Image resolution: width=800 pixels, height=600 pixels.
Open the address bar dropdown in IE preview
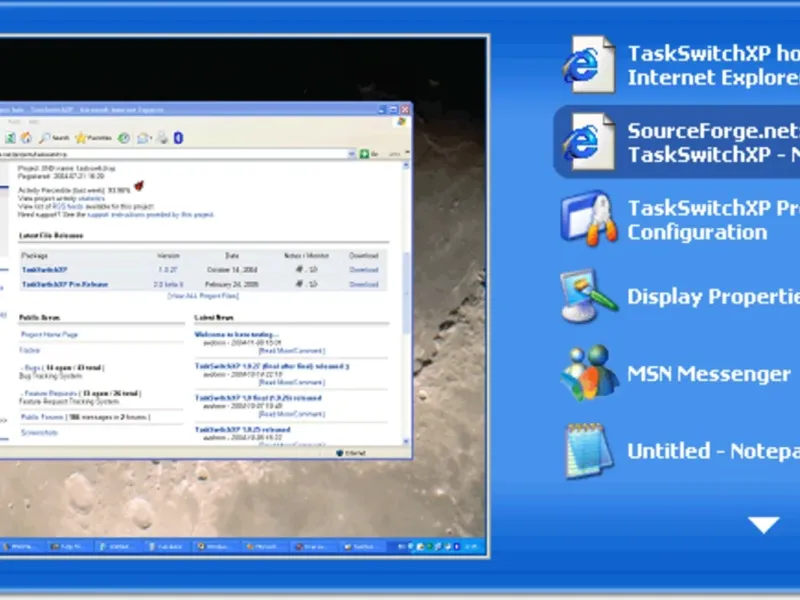(x=352, y=154)
